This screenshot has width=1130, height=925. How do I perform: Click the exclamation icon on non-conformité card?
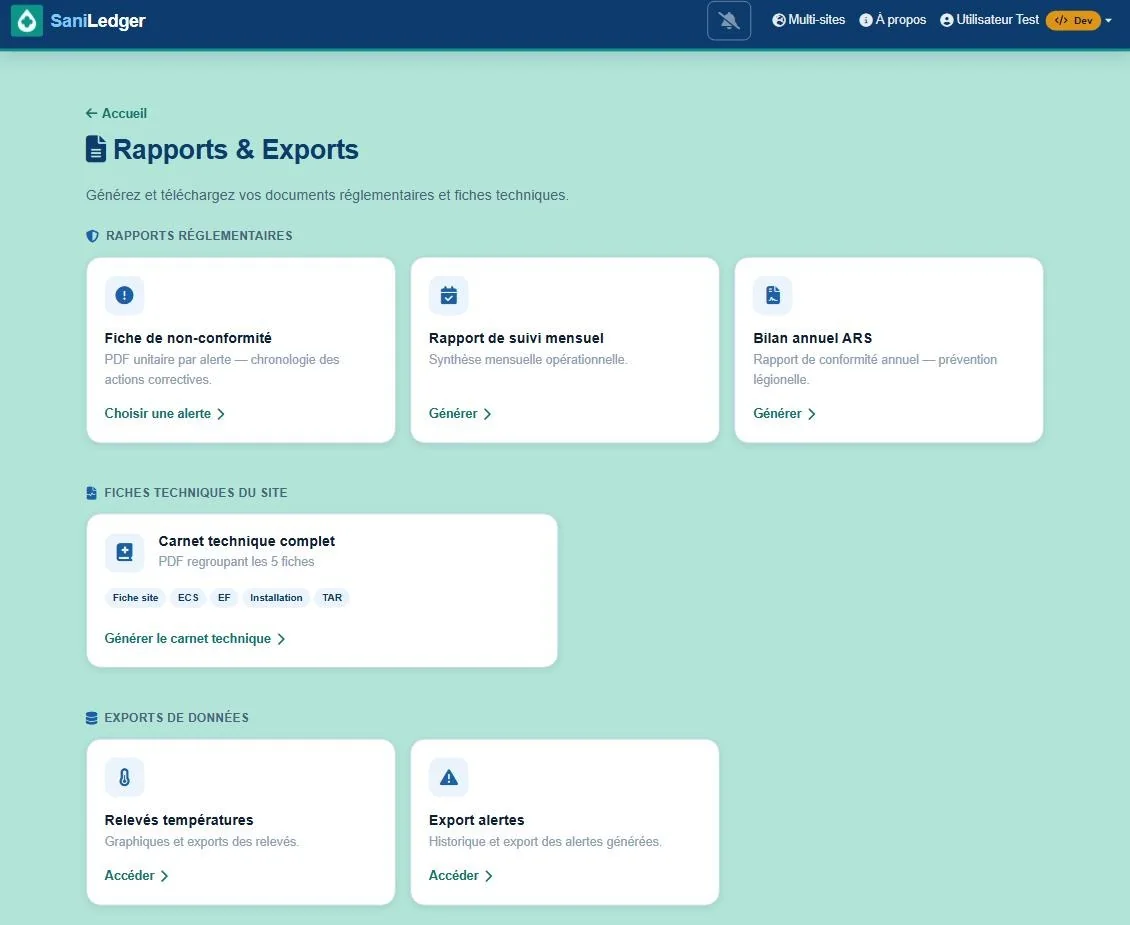[x=124, y=295]
